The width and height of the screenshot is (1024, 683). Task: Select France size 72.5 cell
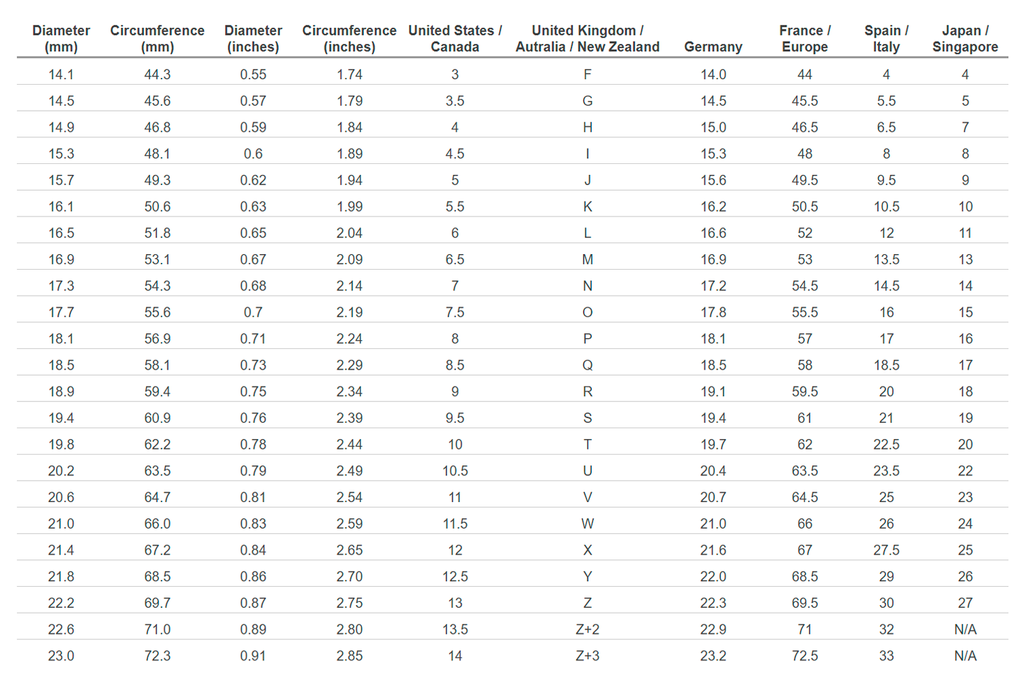pyautogui.click(x=805, y=656)
